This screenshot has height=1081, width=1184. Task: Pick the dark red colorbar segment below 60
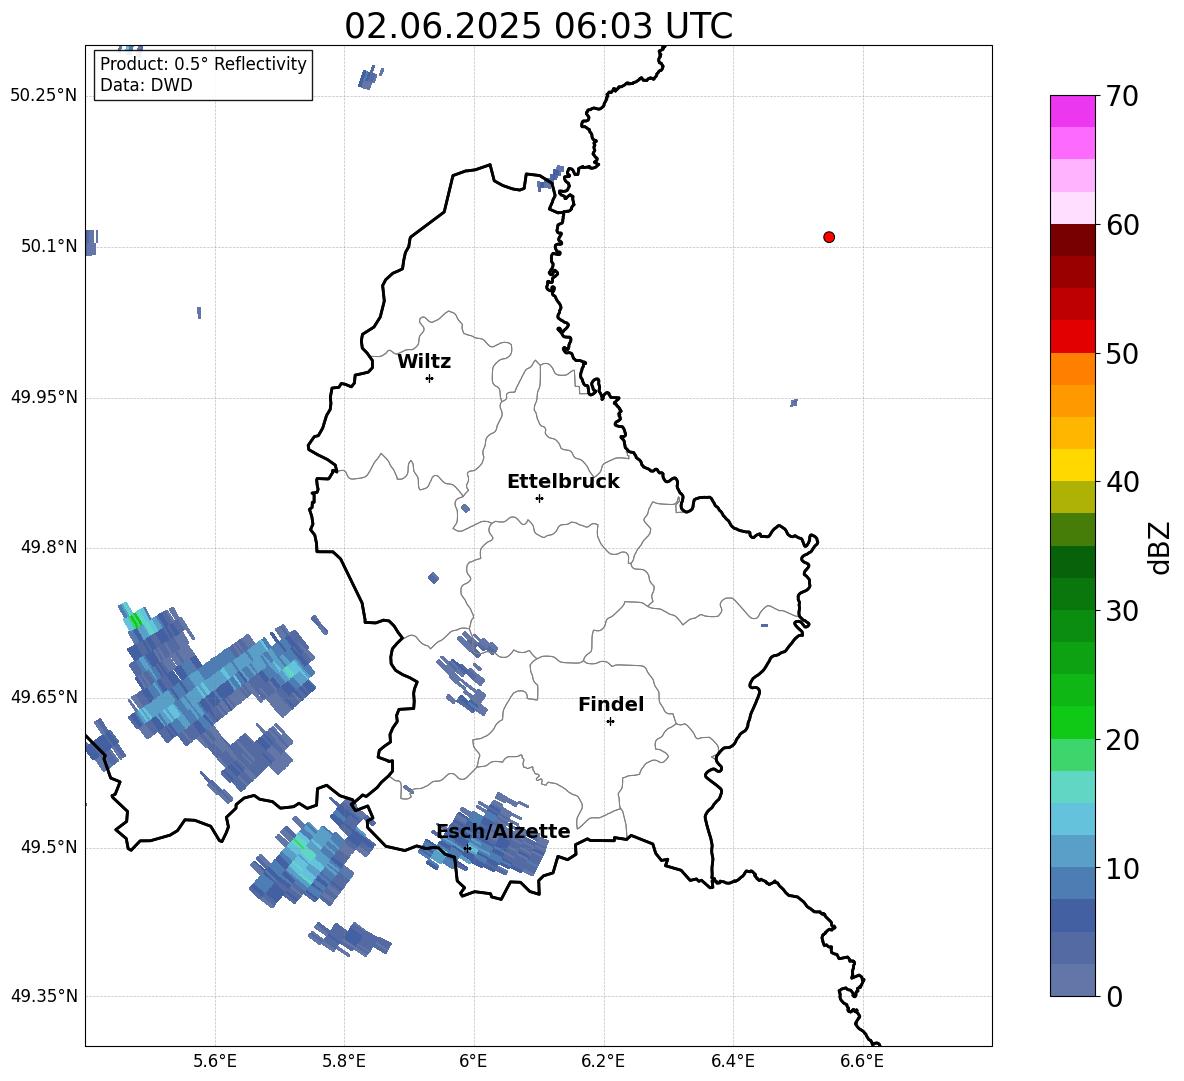1072,240
